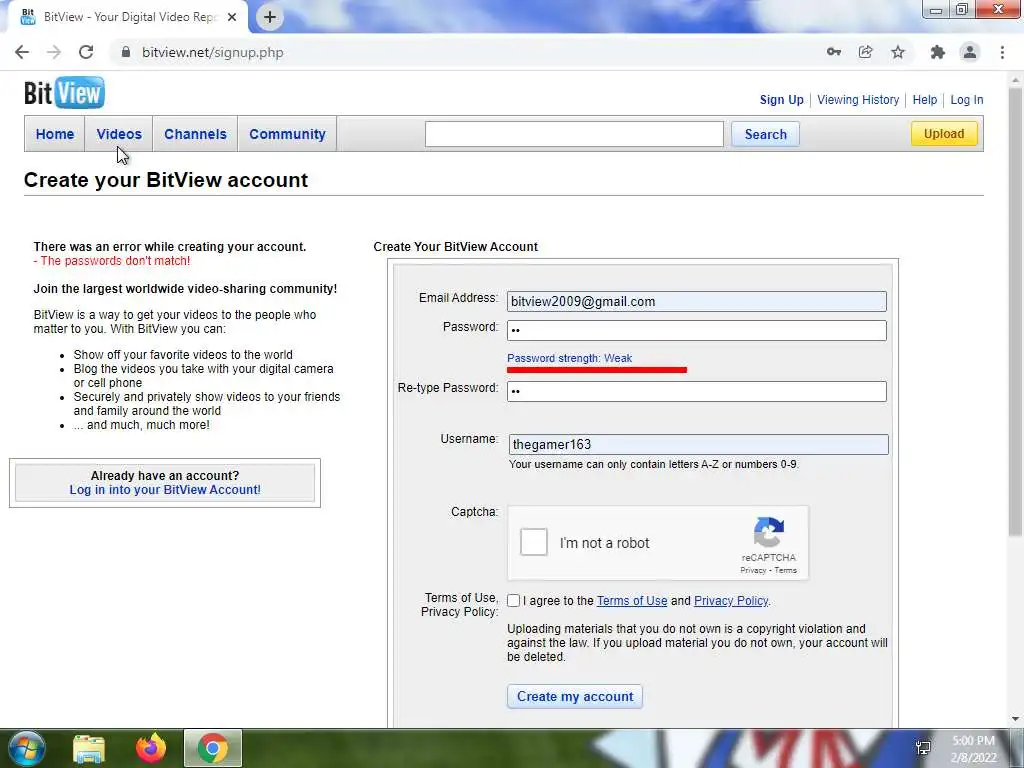Image resolution: width=1024 pixels, height=768 pixels.
Task: Open the Viewing History link
Action: pyautogui.click(x=858, y=100)
